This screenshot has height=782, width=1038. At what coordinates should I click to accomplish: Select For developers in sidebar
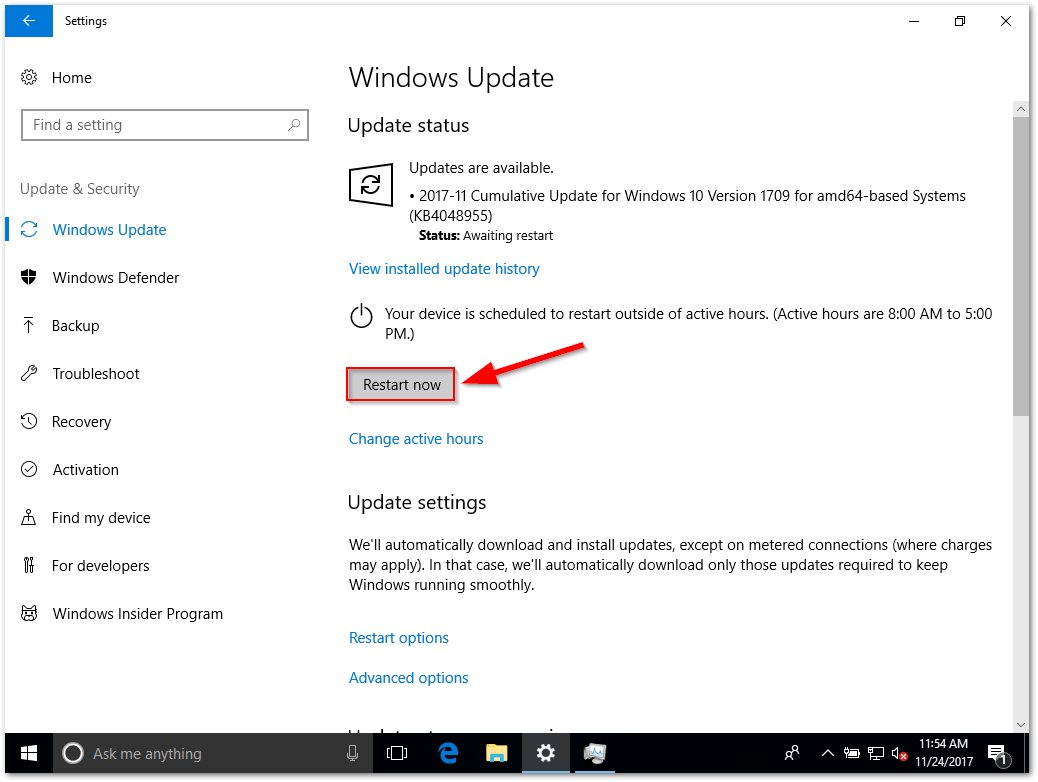click(x=101, y=565)
